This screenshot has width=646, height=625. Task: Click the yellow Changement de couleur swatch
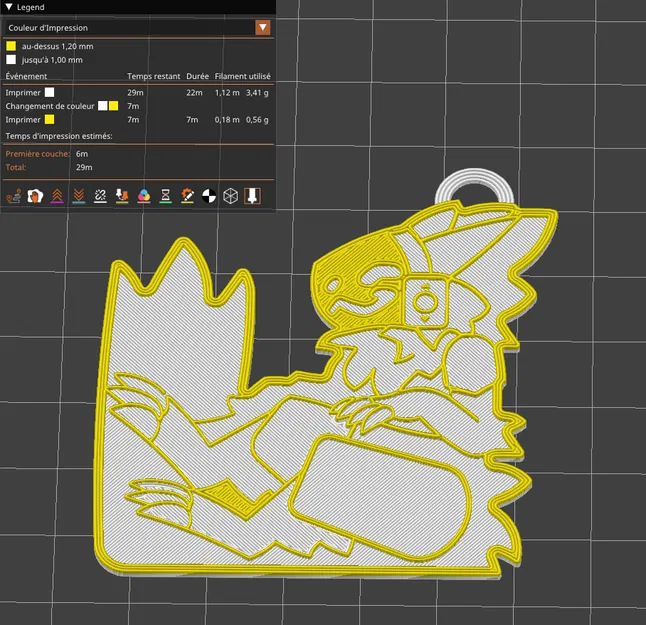tap(114, 106)
